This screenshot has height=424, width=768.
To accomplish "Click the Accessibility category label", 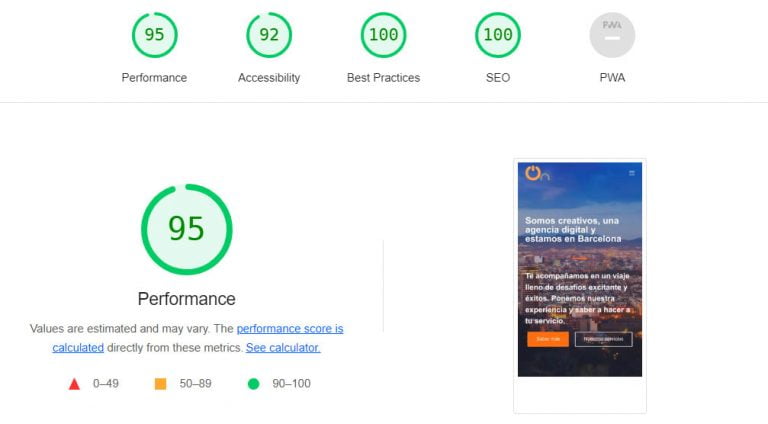I will pos(269,78).
